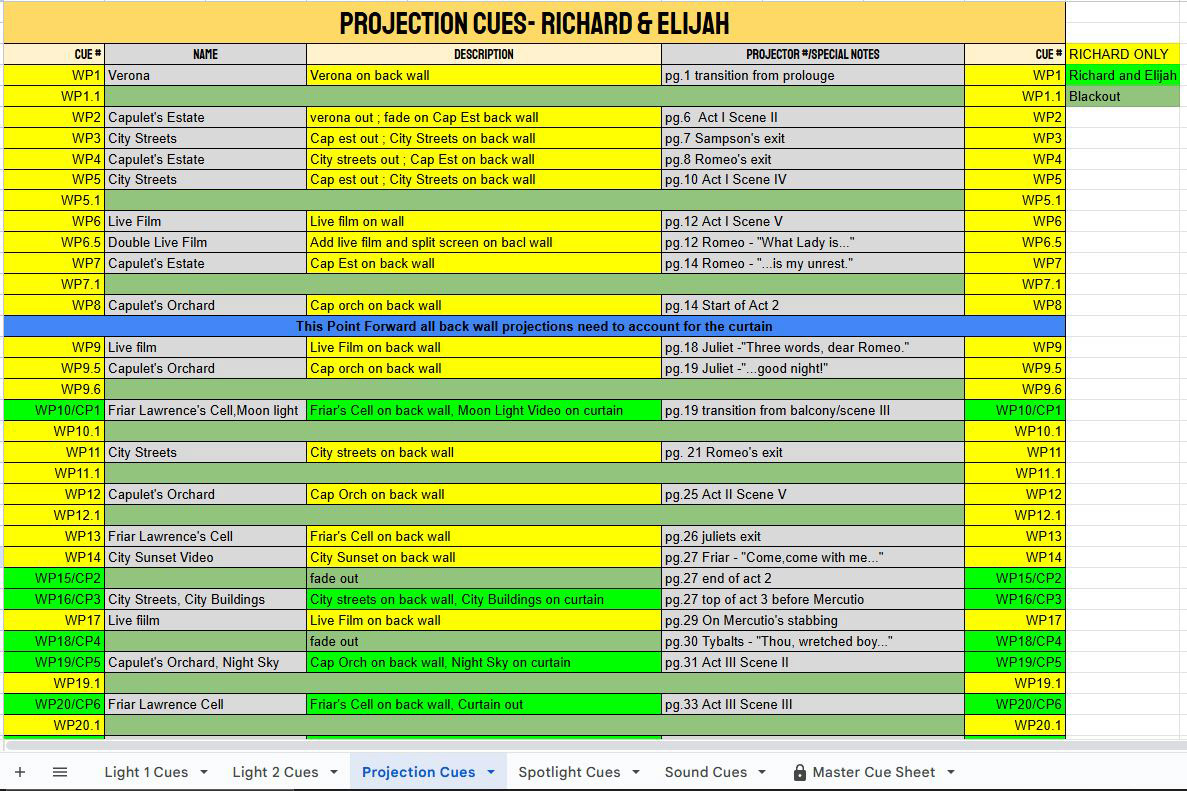Click the lock icon on Master Cue Sheet

coord(799,772)
